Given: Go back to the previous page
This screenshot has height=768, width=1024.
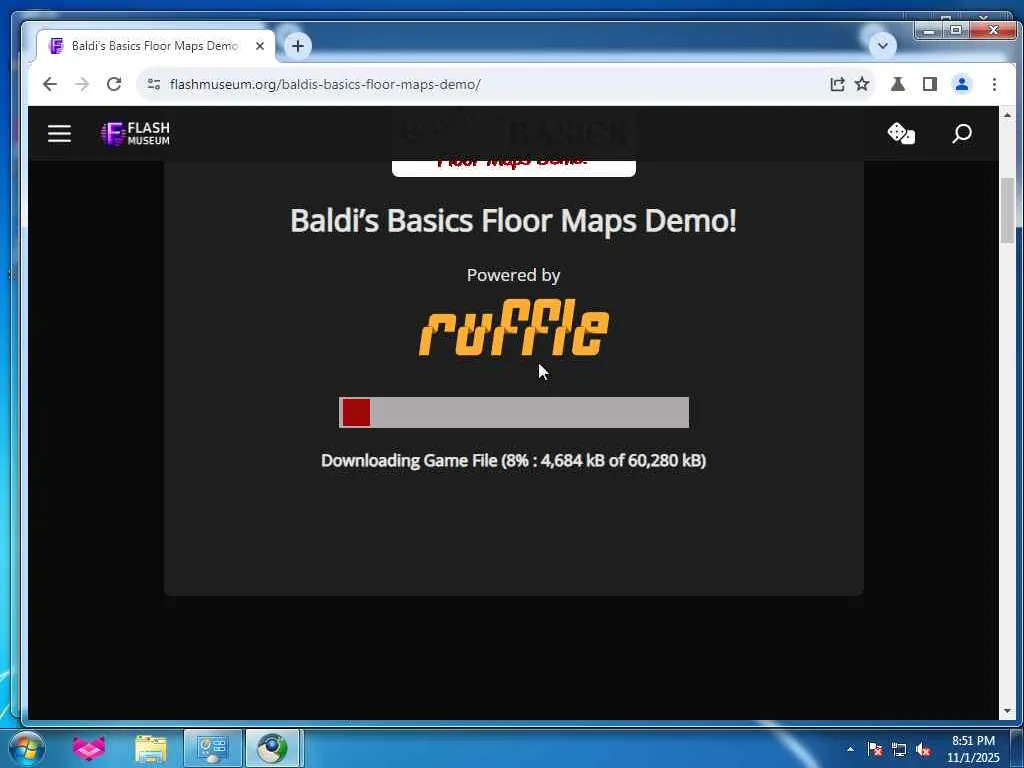Looking at the screenshot, I should [x=50, y=84].
